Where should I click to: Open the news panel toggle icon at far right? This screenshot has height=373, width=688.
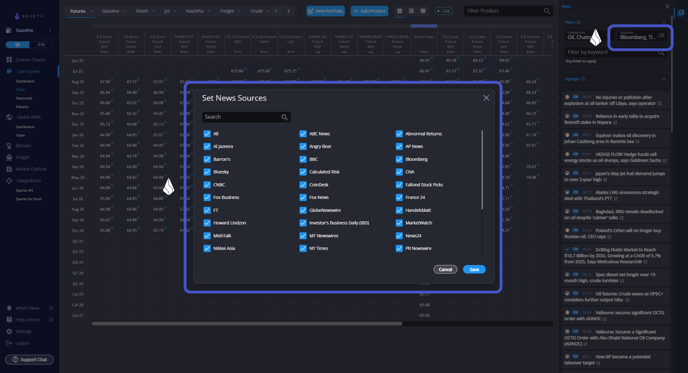tap(681, 13)
